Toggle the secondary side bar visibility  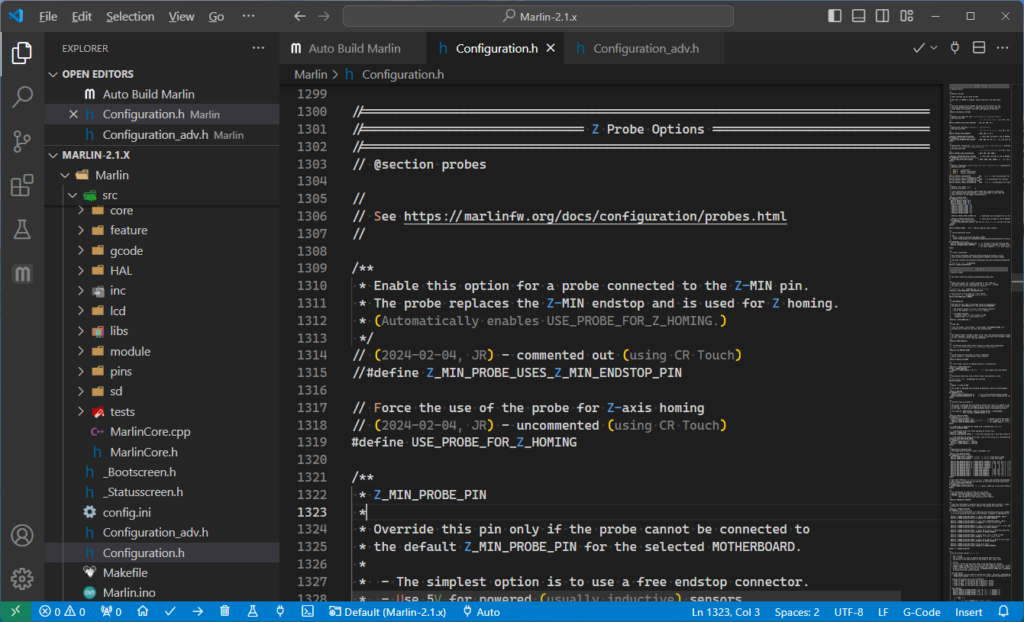click(883, 16)
